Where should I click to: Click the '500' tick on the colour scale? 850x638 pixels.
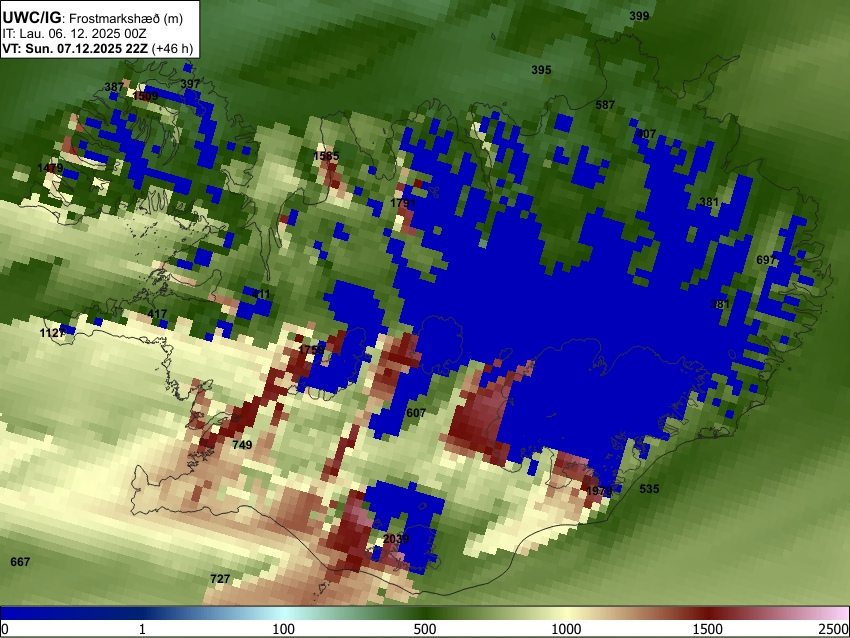pyautogui.click(x=425, y=629)
